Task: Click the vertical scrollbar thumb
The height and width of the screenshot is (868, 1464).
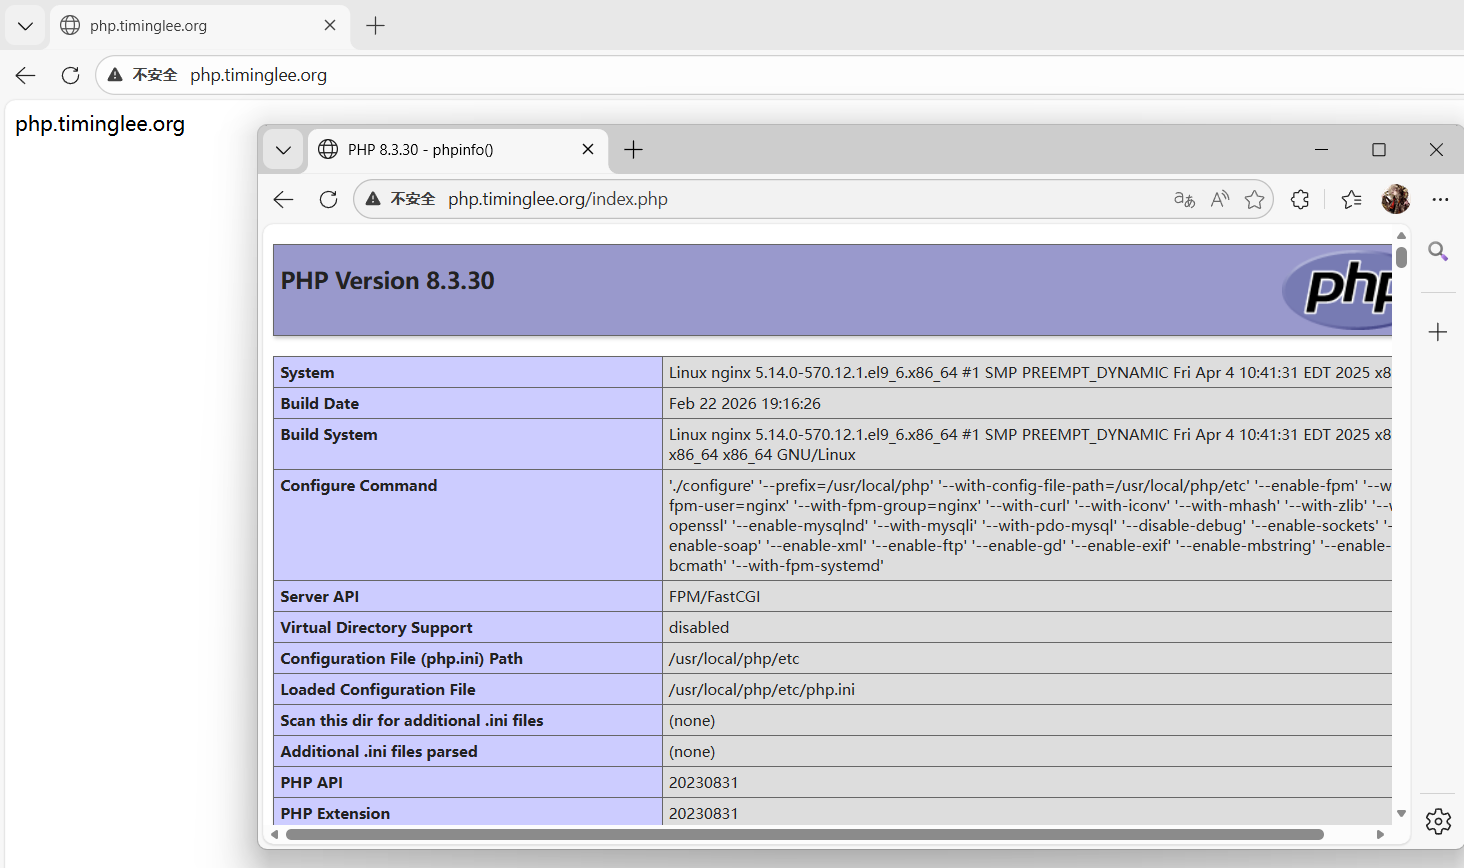Action: (1401, 257)
